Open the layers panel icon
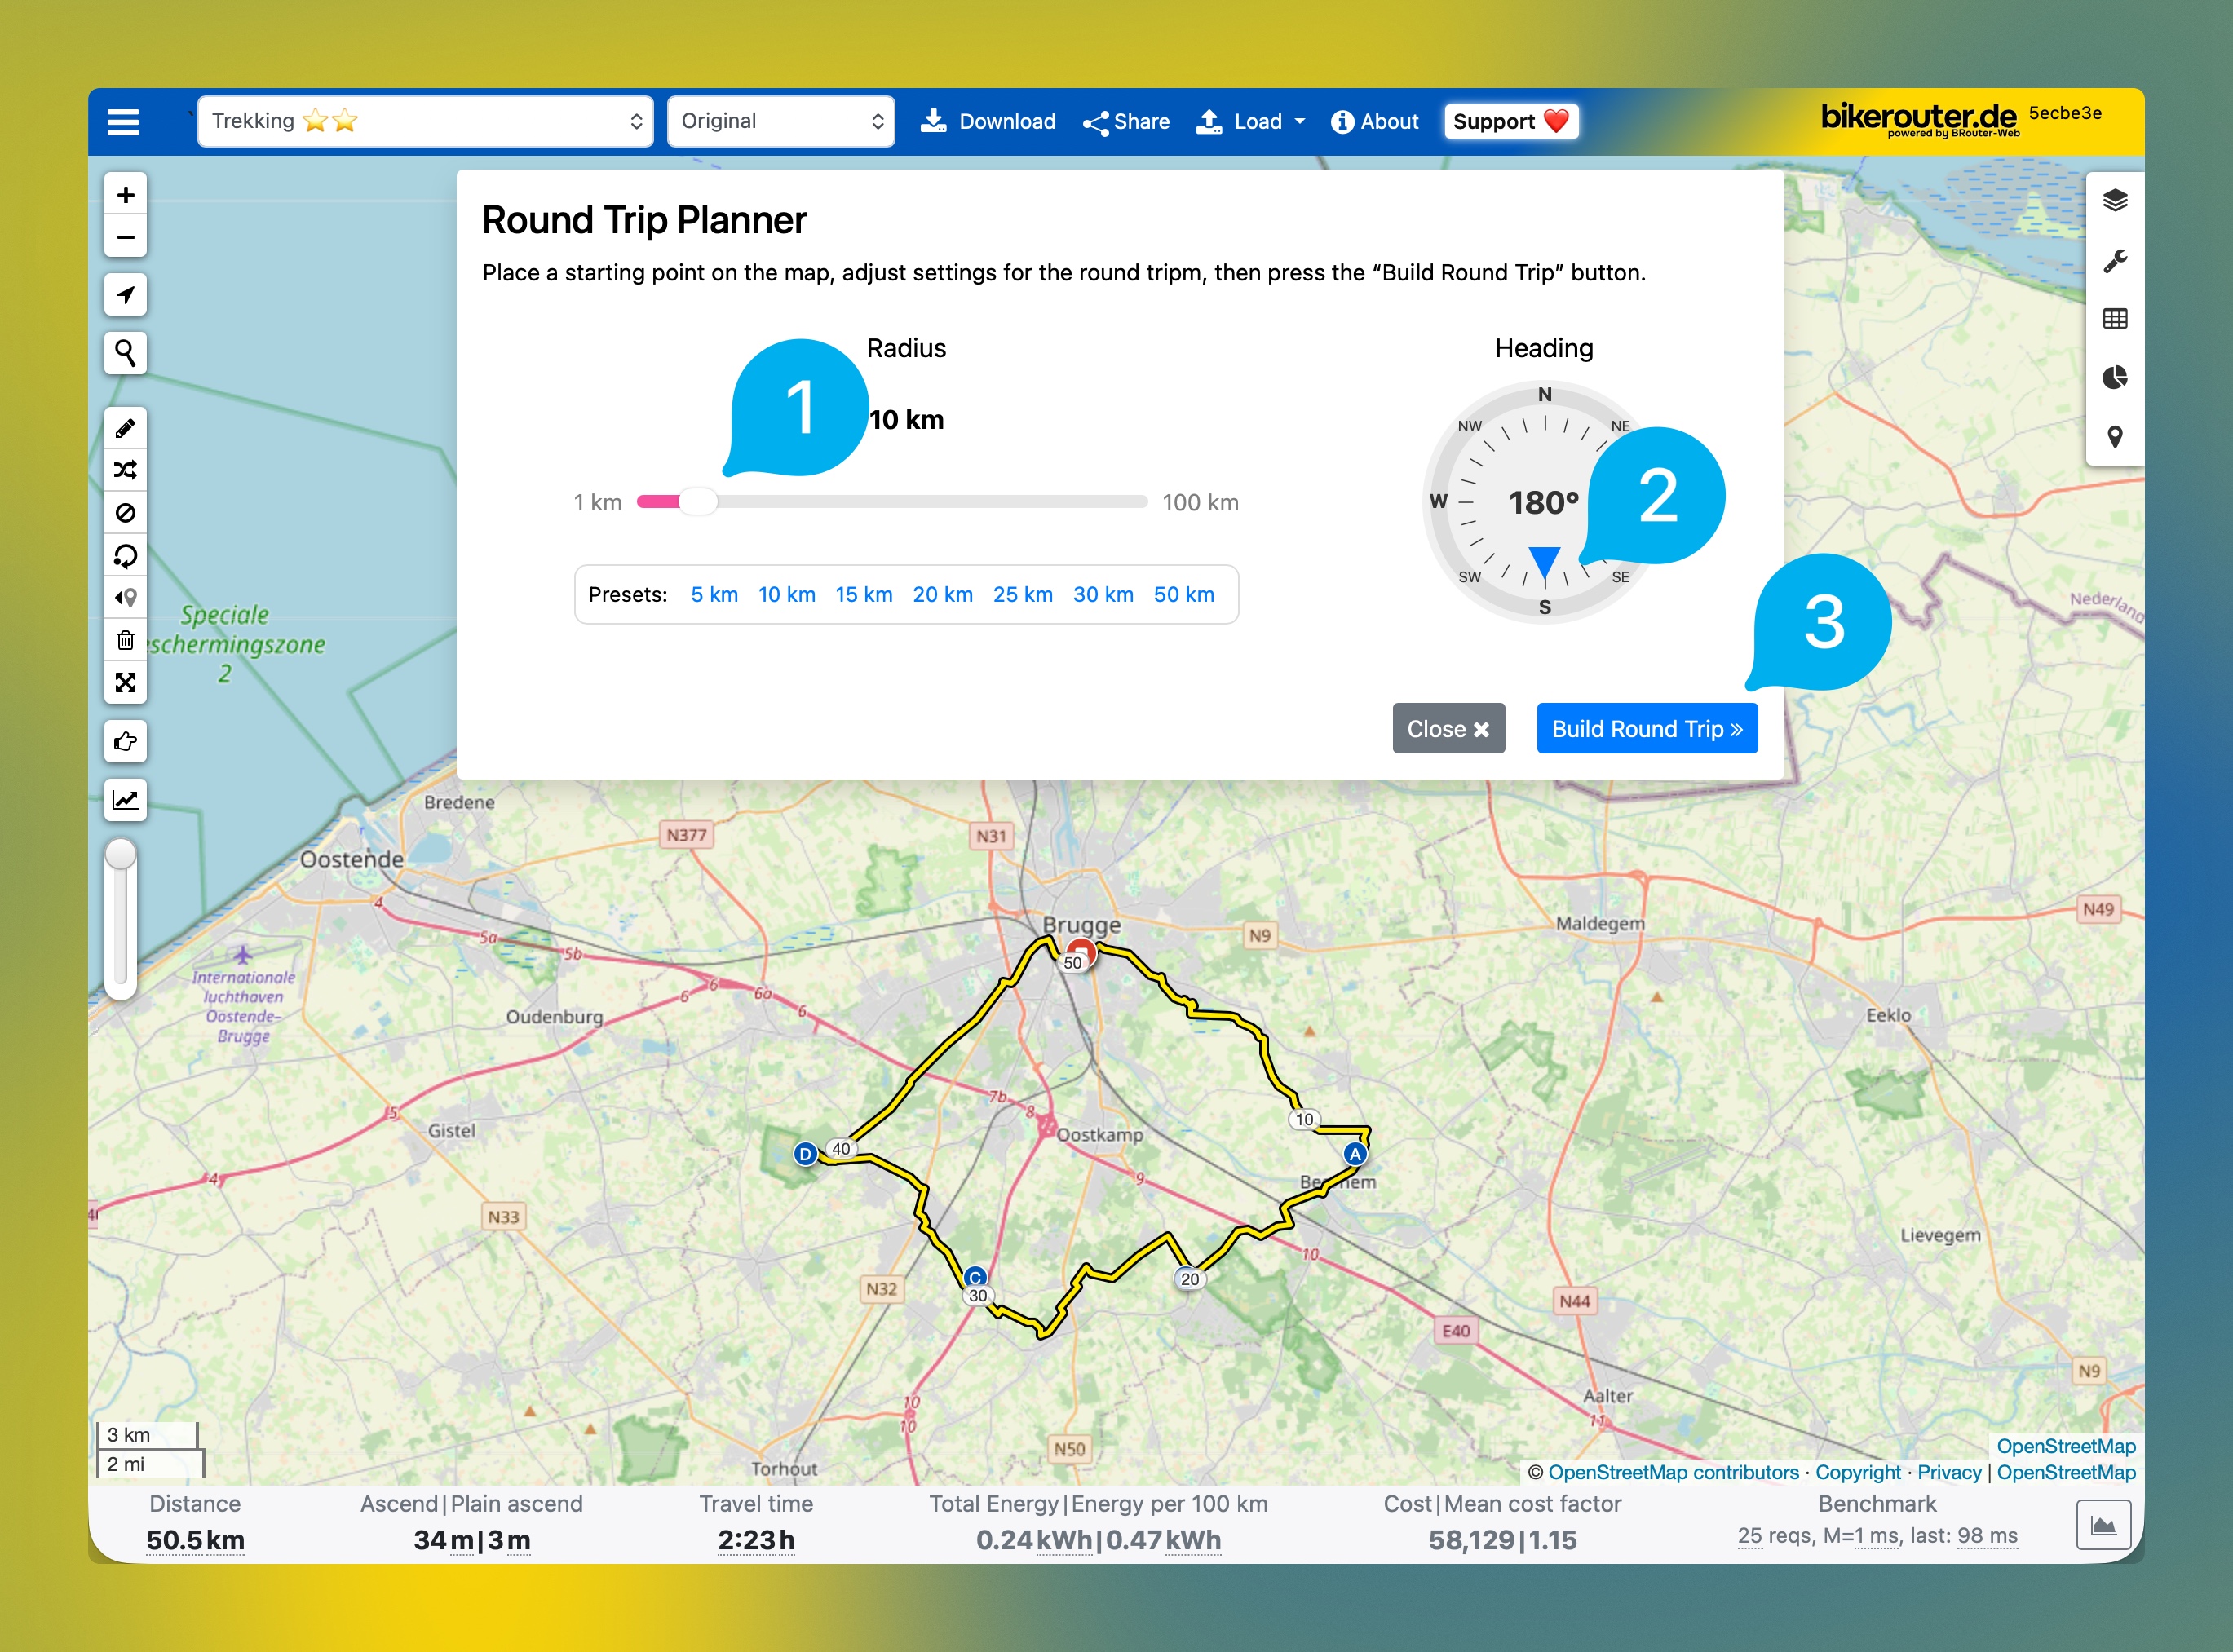Screen dimensions: 2233x1652 pyautogui.click(x=2114, y=201)
